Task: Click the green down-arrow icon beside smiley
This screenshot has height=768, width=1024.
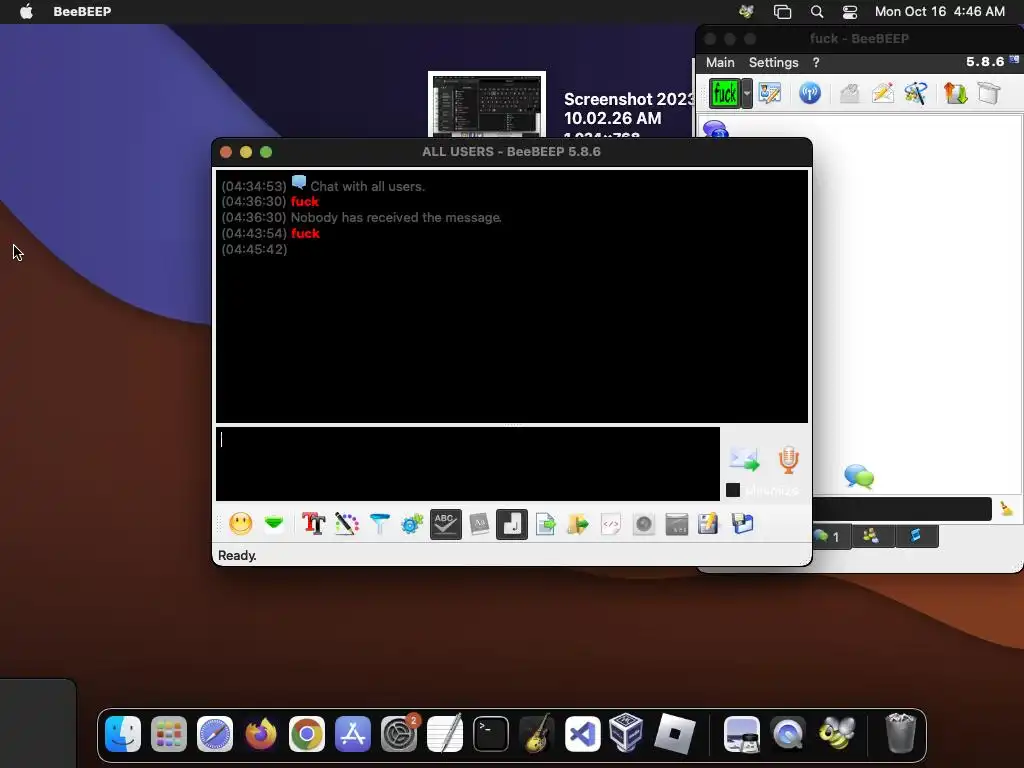Action: click(x=274, y=523)
